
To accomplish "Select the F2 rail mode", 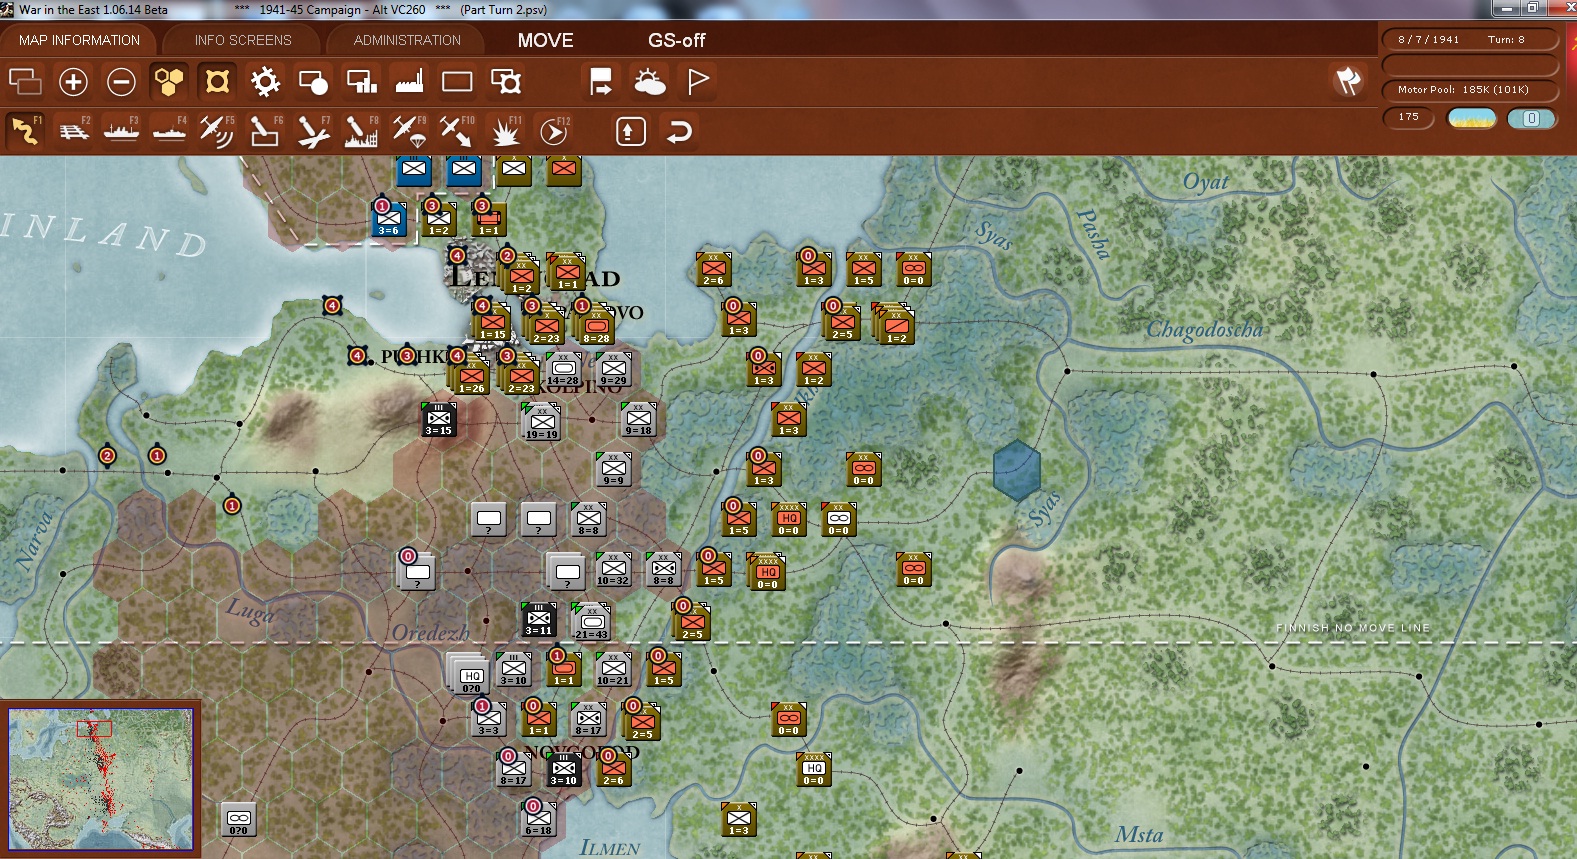I will pyautogui.click(x=73, y=131).
